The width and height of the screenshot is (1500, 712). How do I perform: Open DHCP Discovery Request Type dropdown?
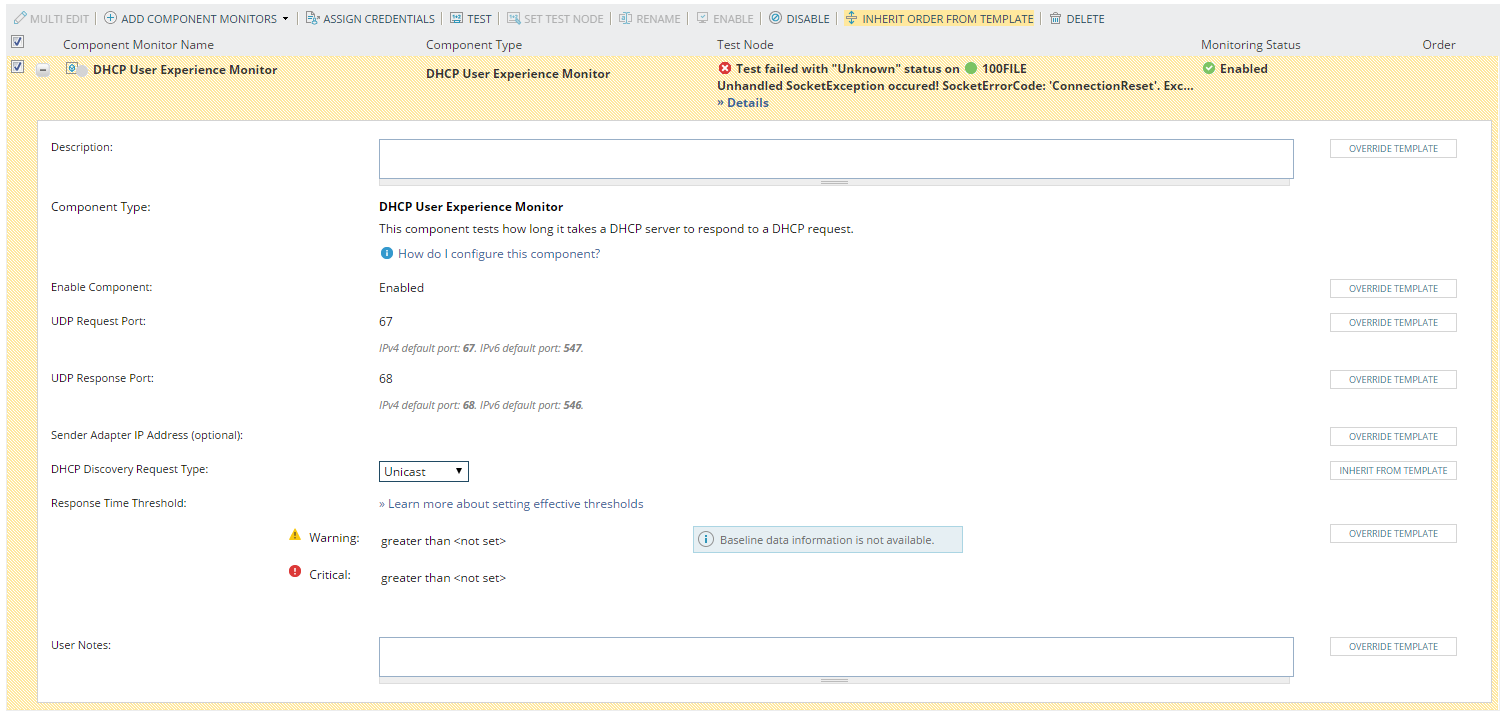[x=424, y=471]
